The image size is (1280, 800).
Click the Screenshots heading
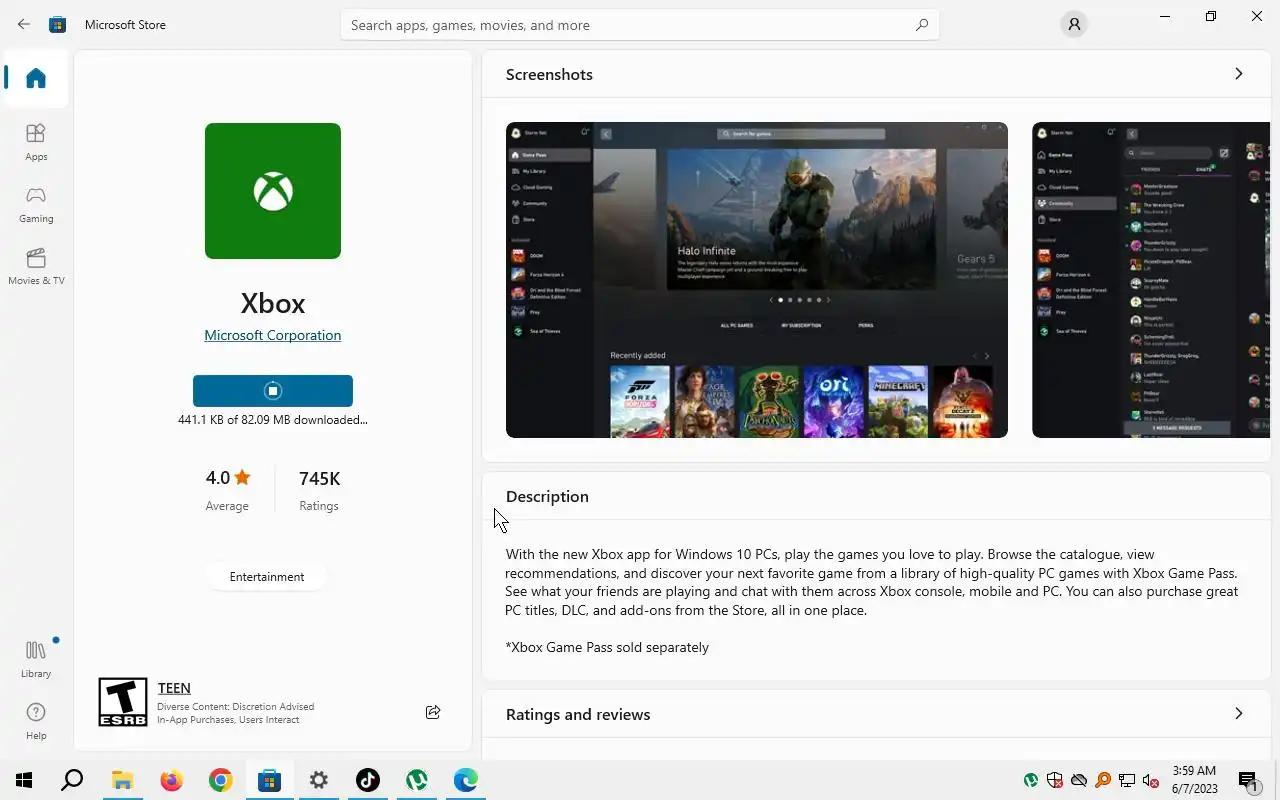(549, 74)
